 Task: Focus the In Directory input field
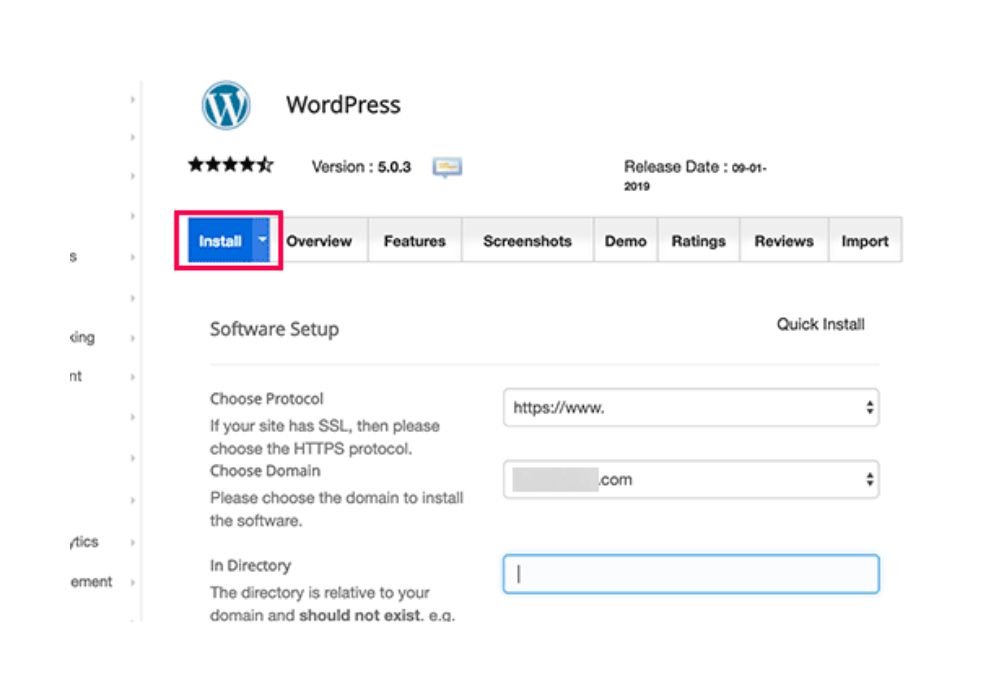pos(691,574)
